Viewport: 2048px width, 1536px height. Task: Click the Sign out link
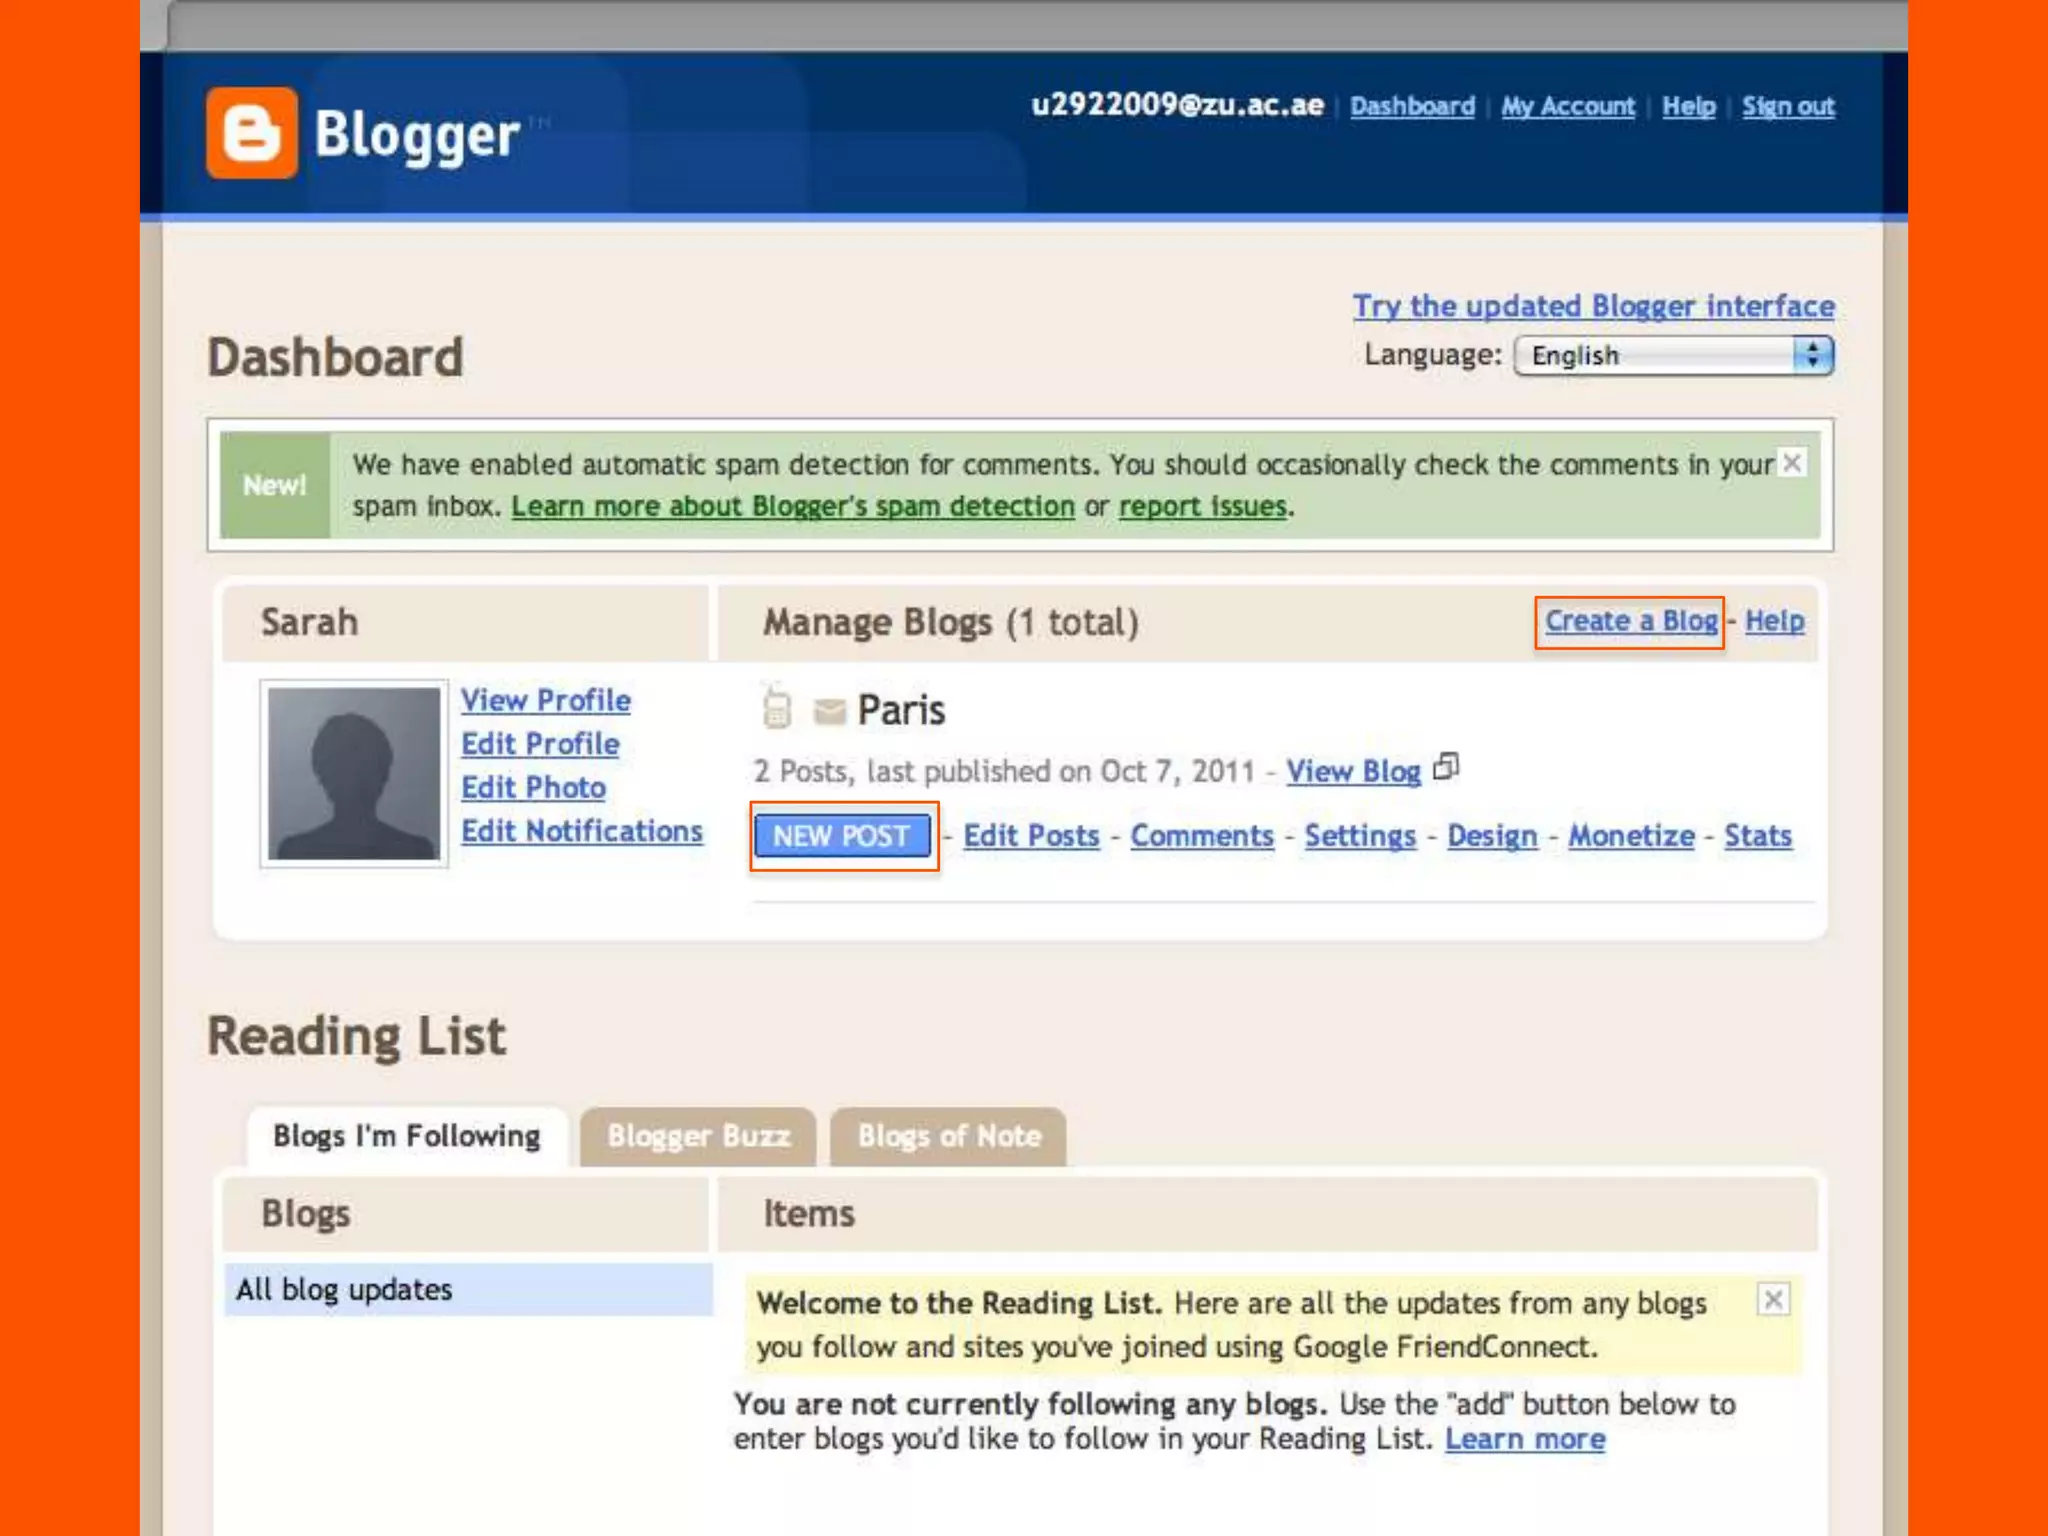coord(1787,107)
